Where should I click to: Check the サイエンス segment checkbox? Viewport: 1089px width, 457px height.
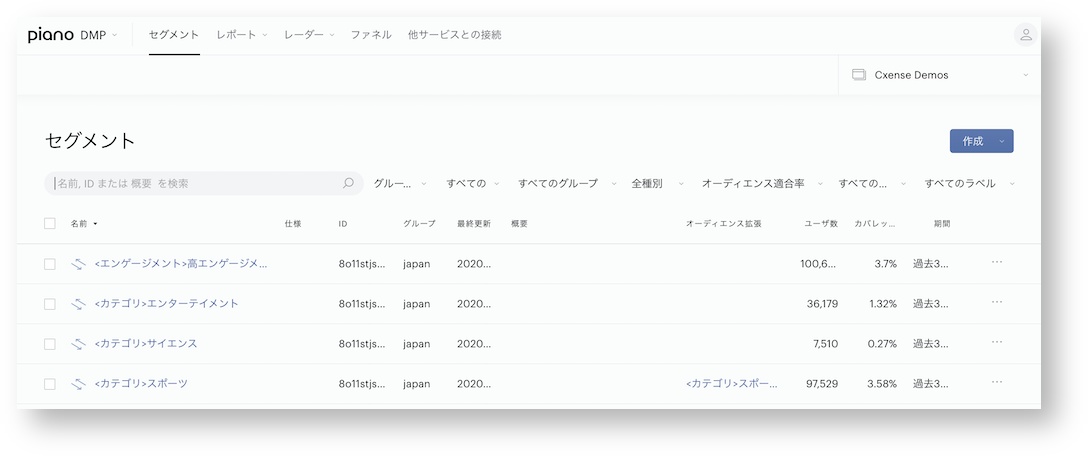pos(50,344)
